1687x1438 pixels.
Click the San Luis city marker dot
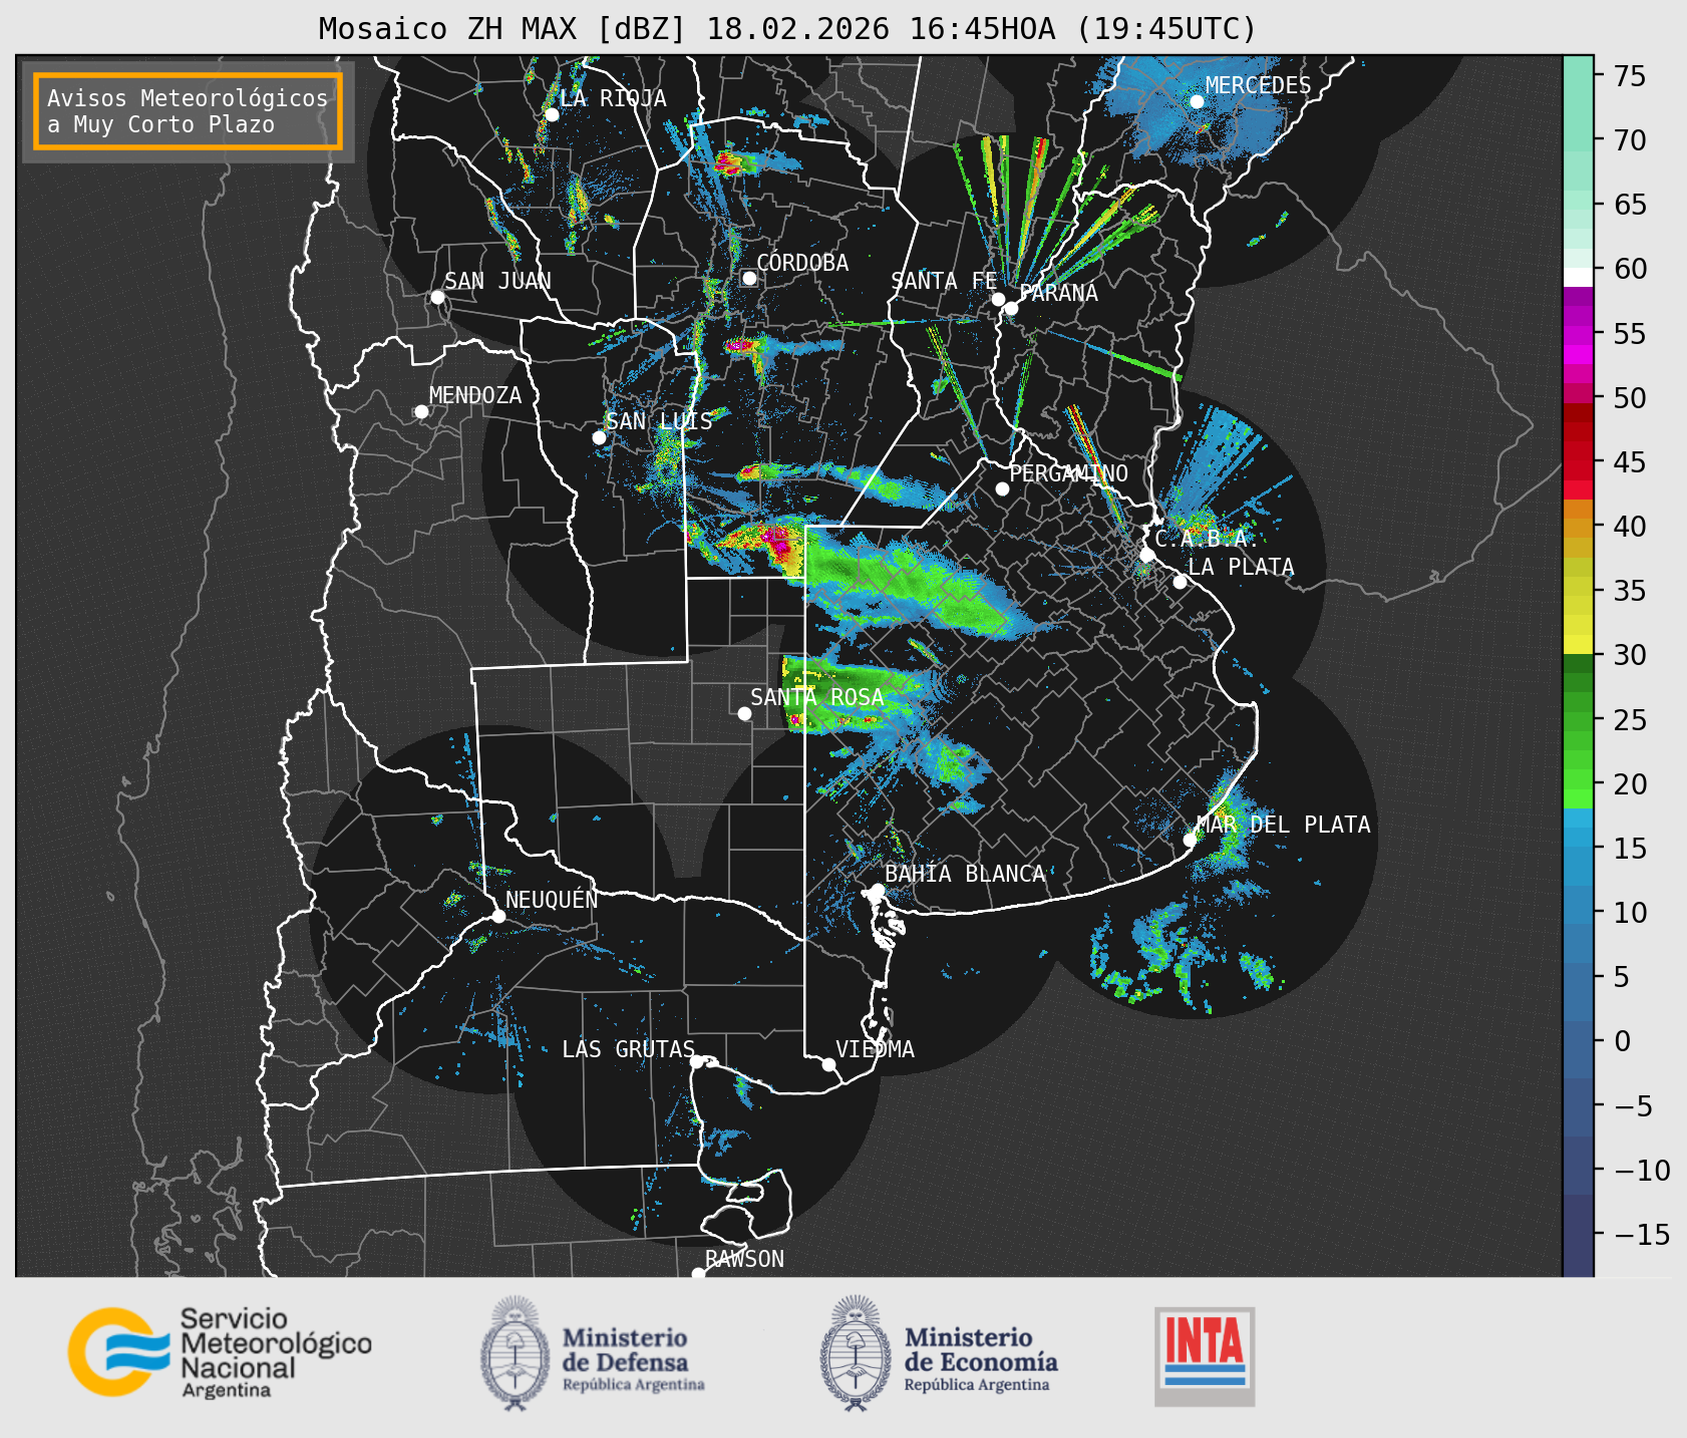(x=599, y=437)
